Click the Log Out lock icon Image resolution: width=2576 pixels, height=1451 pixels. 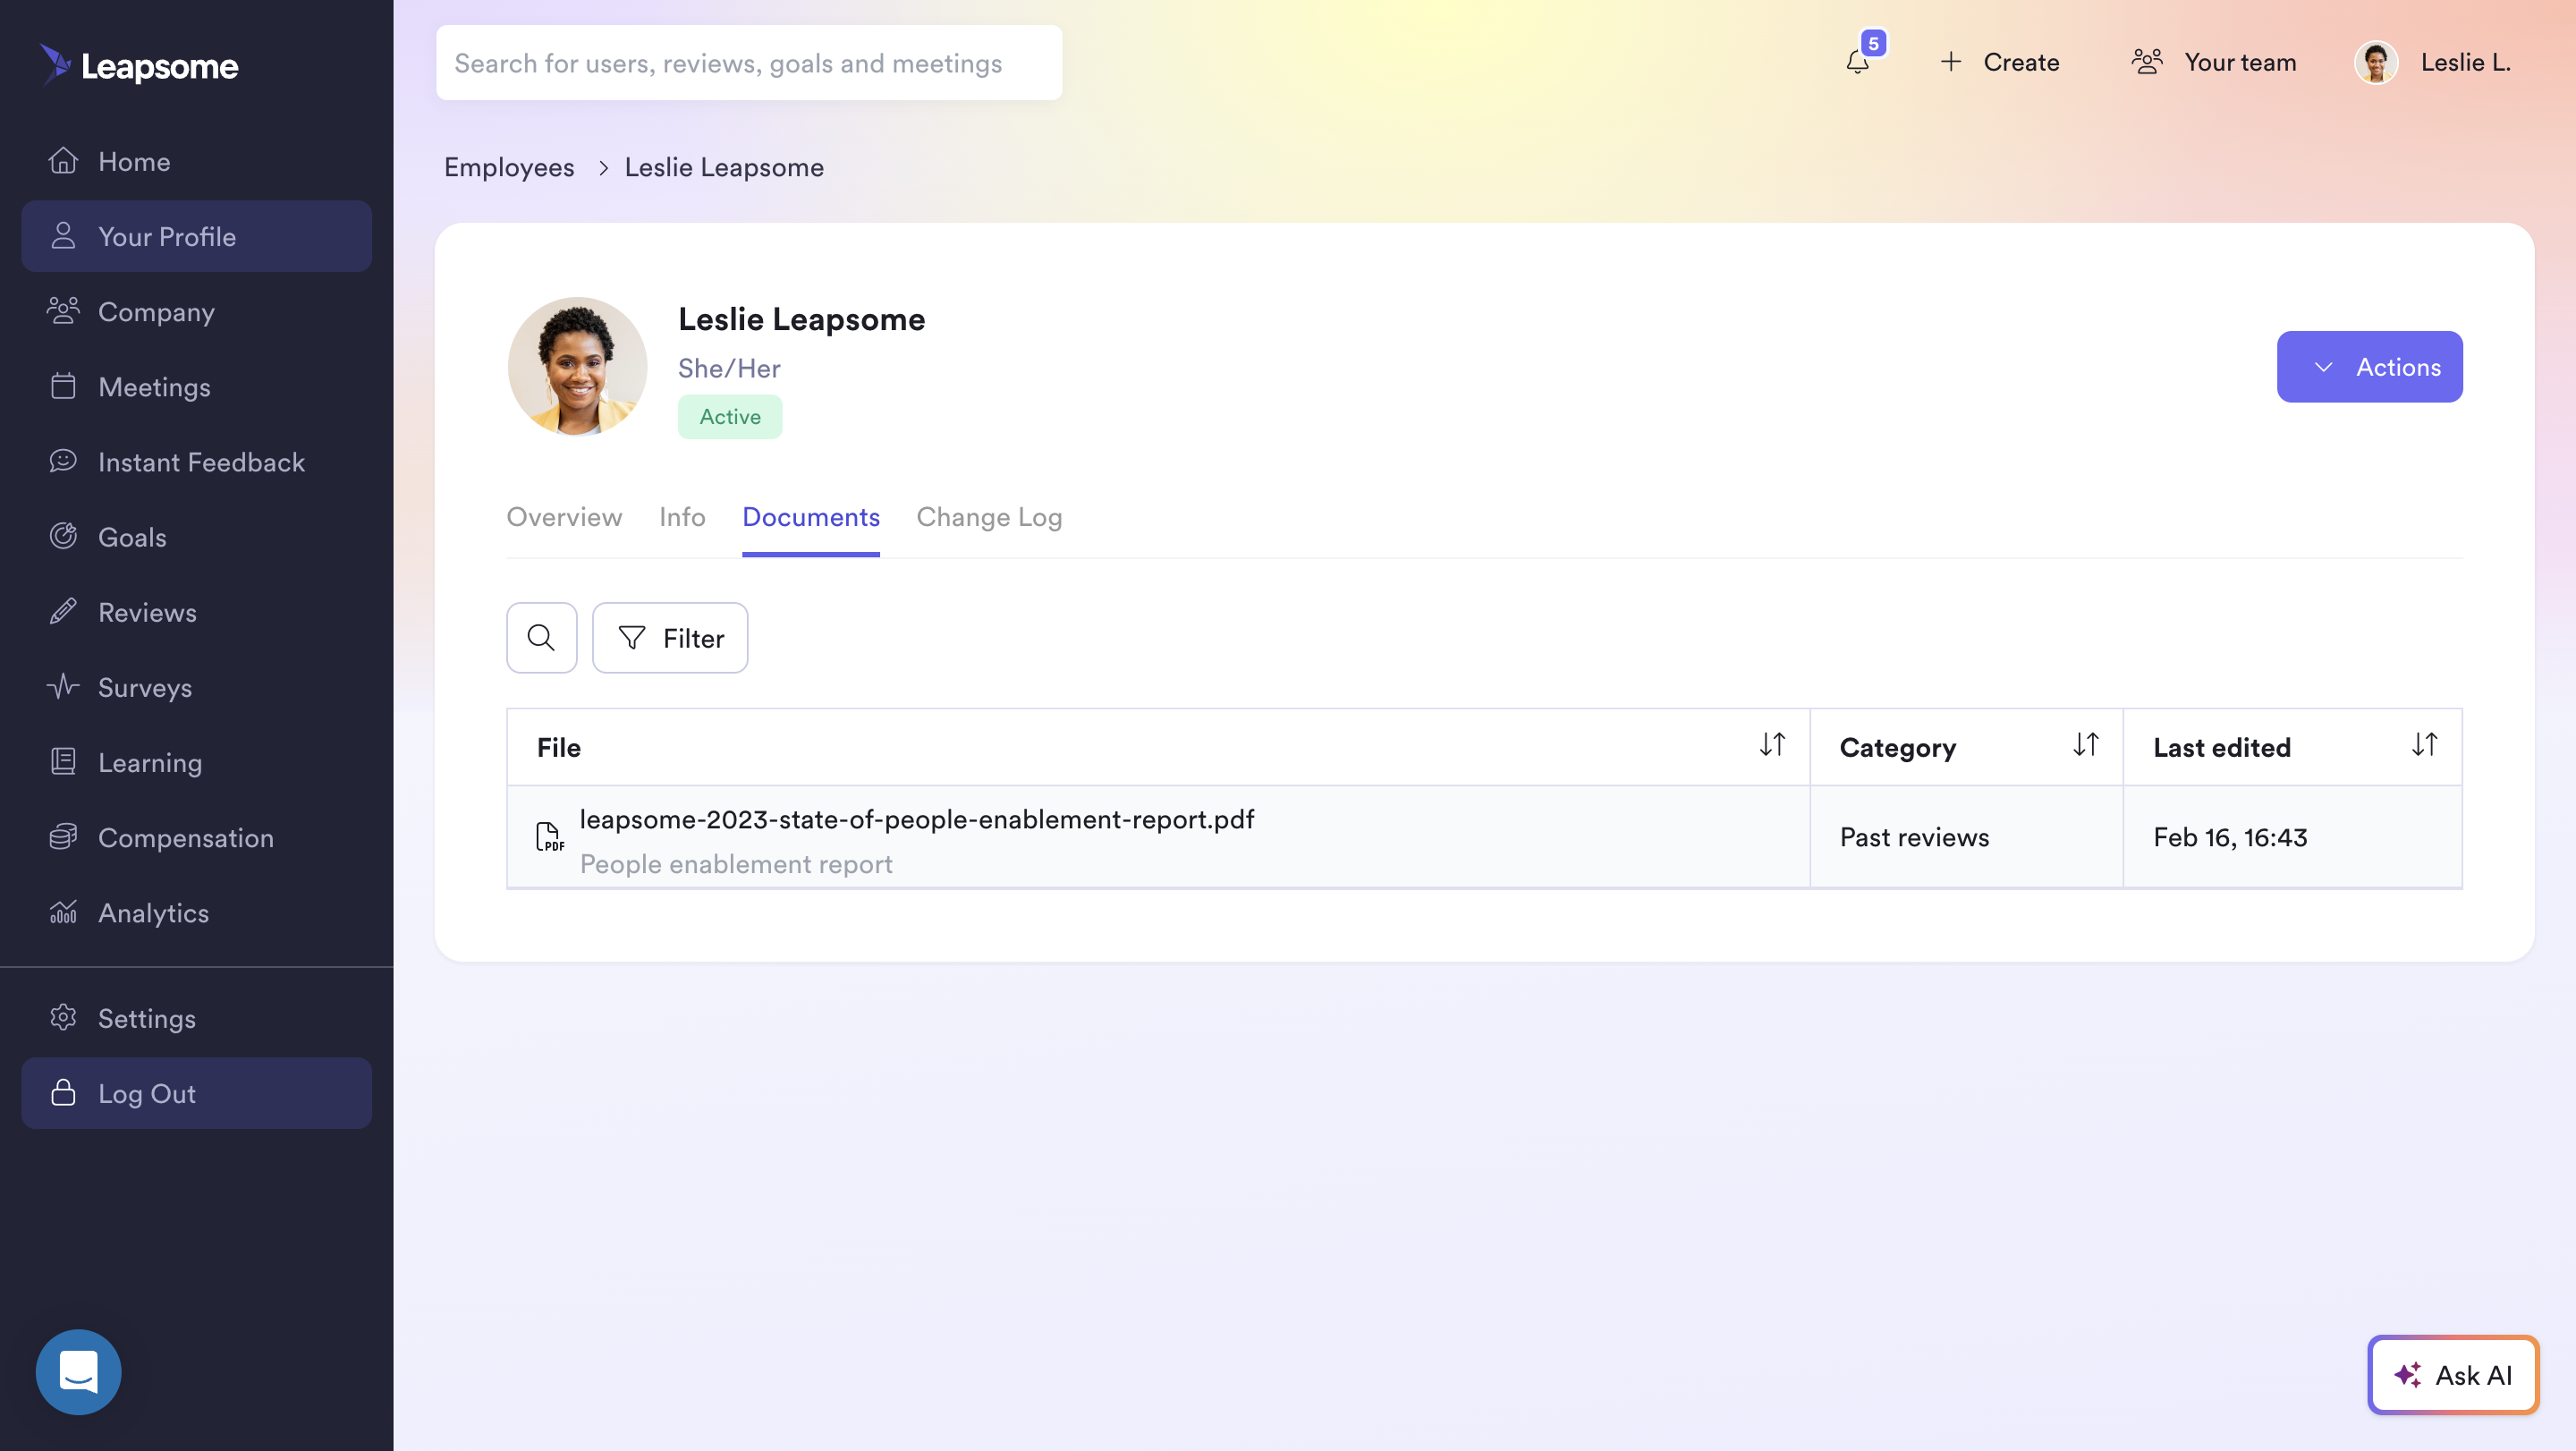click(x=63, y=1093)
